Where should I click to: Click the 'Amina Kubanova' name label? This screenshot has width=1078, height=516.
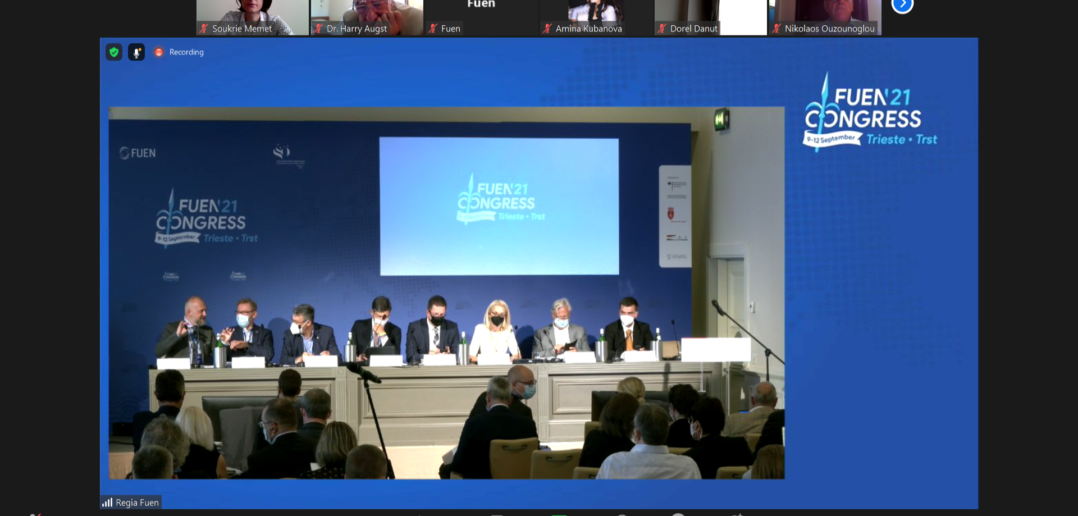(x=589, y=29)
